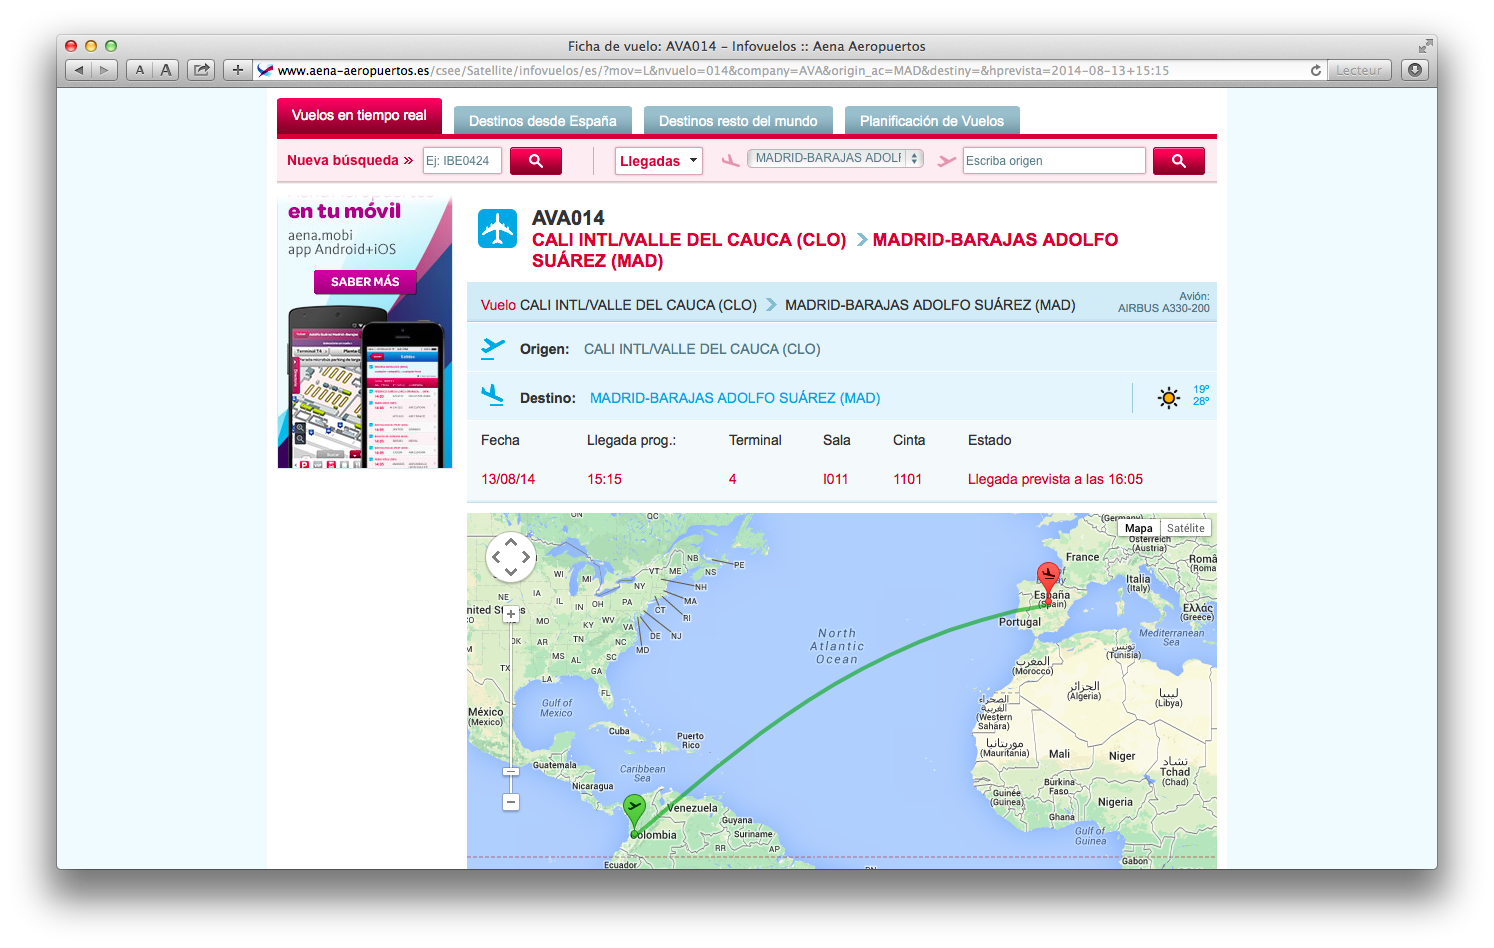1494x948 pixels.
Task: Switch map to Mapa view
Action: (1138, 528)
